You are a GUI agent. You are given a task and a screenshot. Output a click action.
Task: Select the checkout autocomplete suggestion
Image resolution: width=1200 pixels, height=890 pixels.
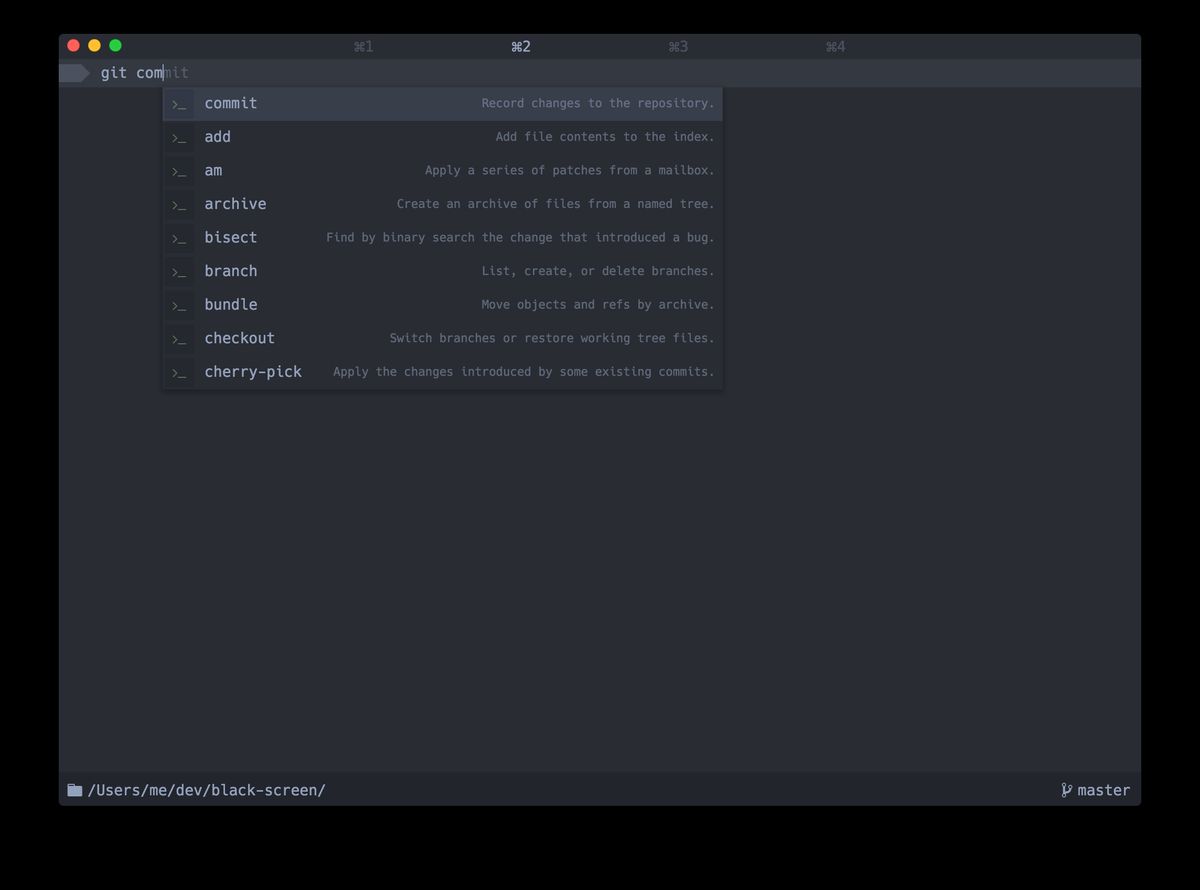(x=239, y=338)
